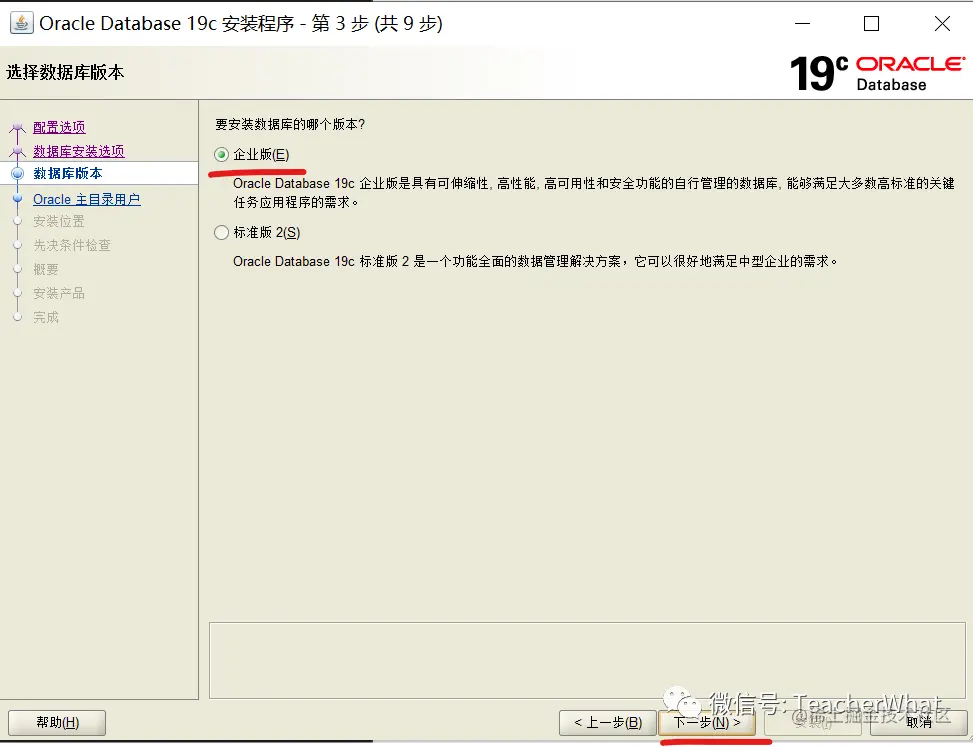Click the 数据库安装选项 step marker icon
Screen dimensions: 973x747
click(x=17, y=151)
